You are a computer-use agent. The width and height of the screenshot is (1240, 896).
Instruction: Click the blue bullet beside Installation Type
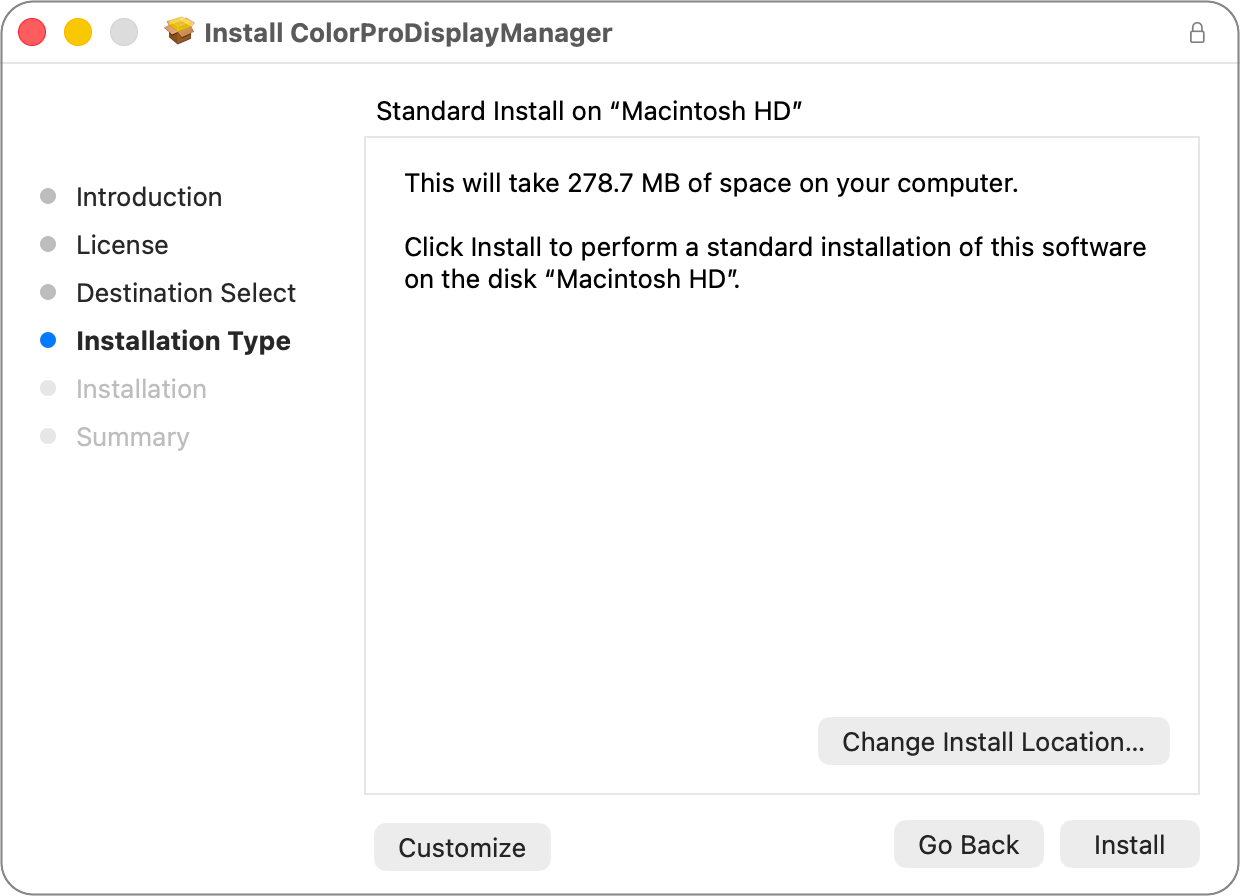[48, 340]
